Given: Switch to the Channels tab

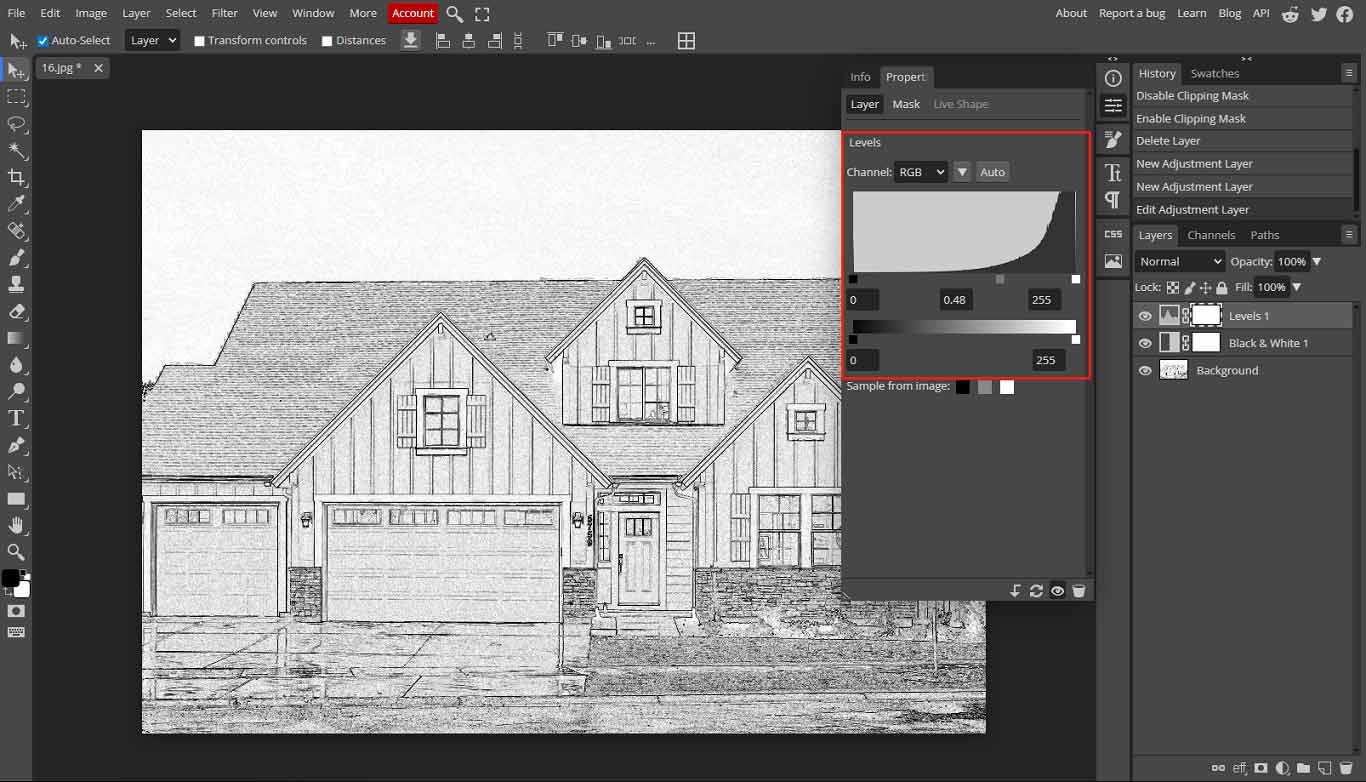Looking at the screenshot, I should pyautogui.click(x=1211, y=234).
